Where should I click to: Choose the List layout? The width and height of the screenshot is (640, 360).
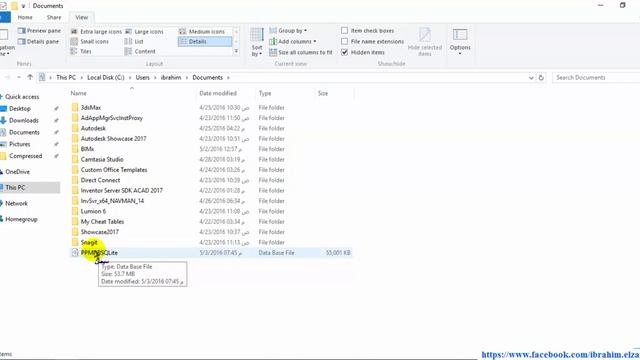tap(134, 42)
